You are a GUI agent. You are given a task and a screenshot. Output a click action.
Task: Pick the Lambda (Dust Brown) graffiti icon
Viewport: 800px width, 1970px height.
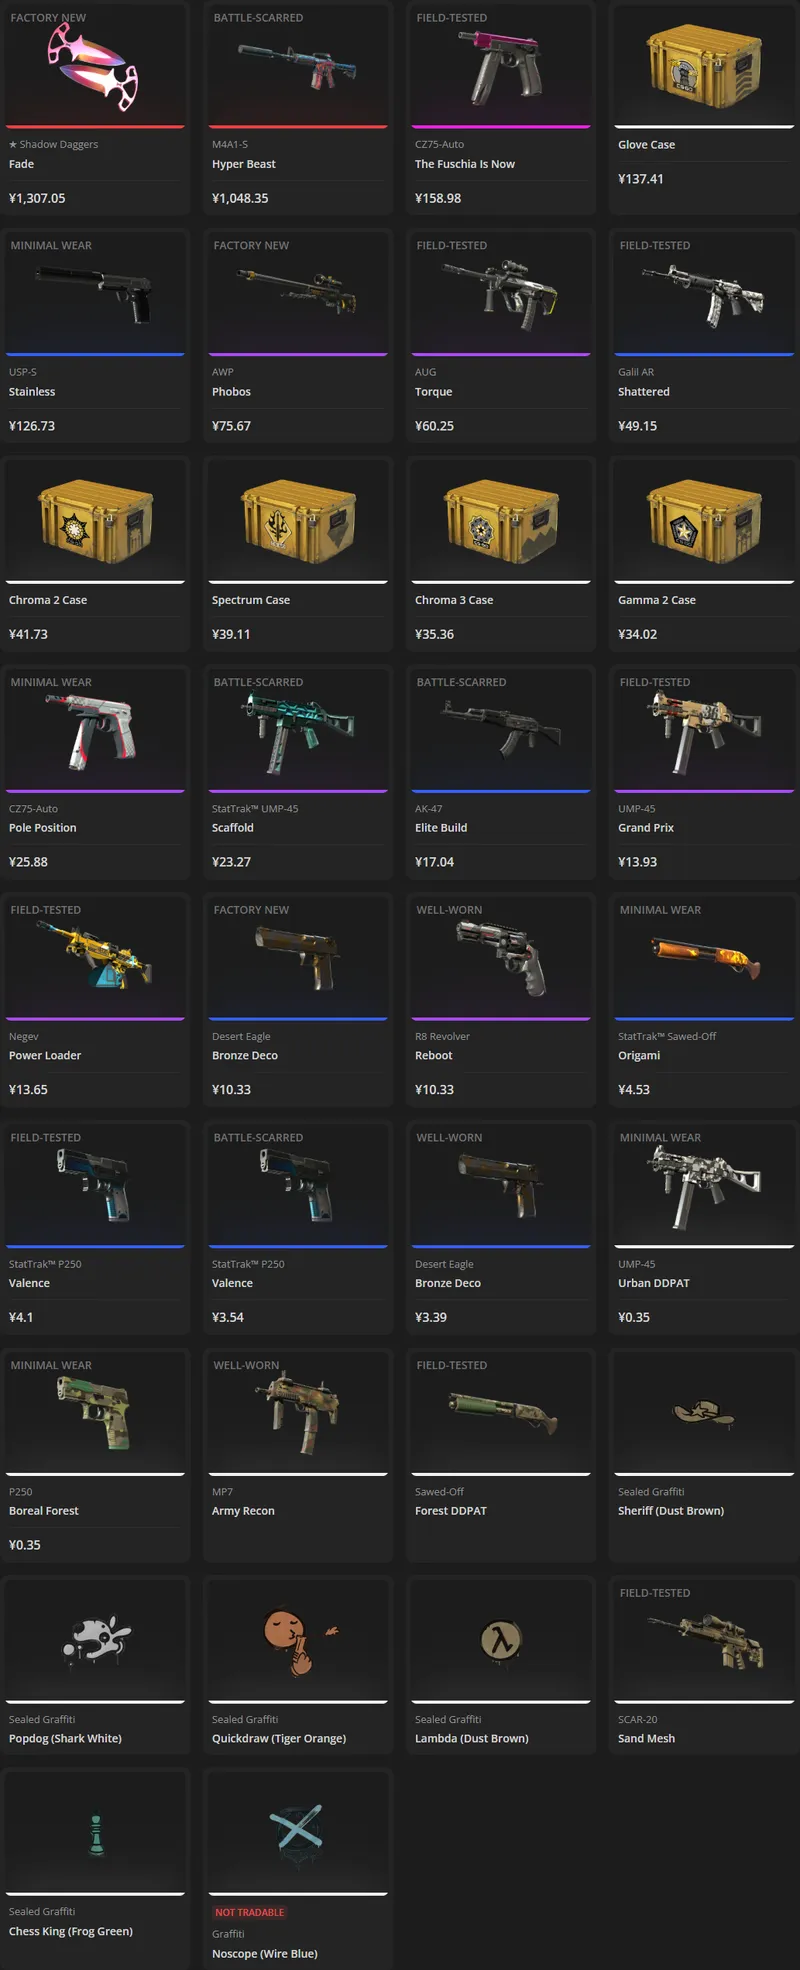click(501, 1640)
